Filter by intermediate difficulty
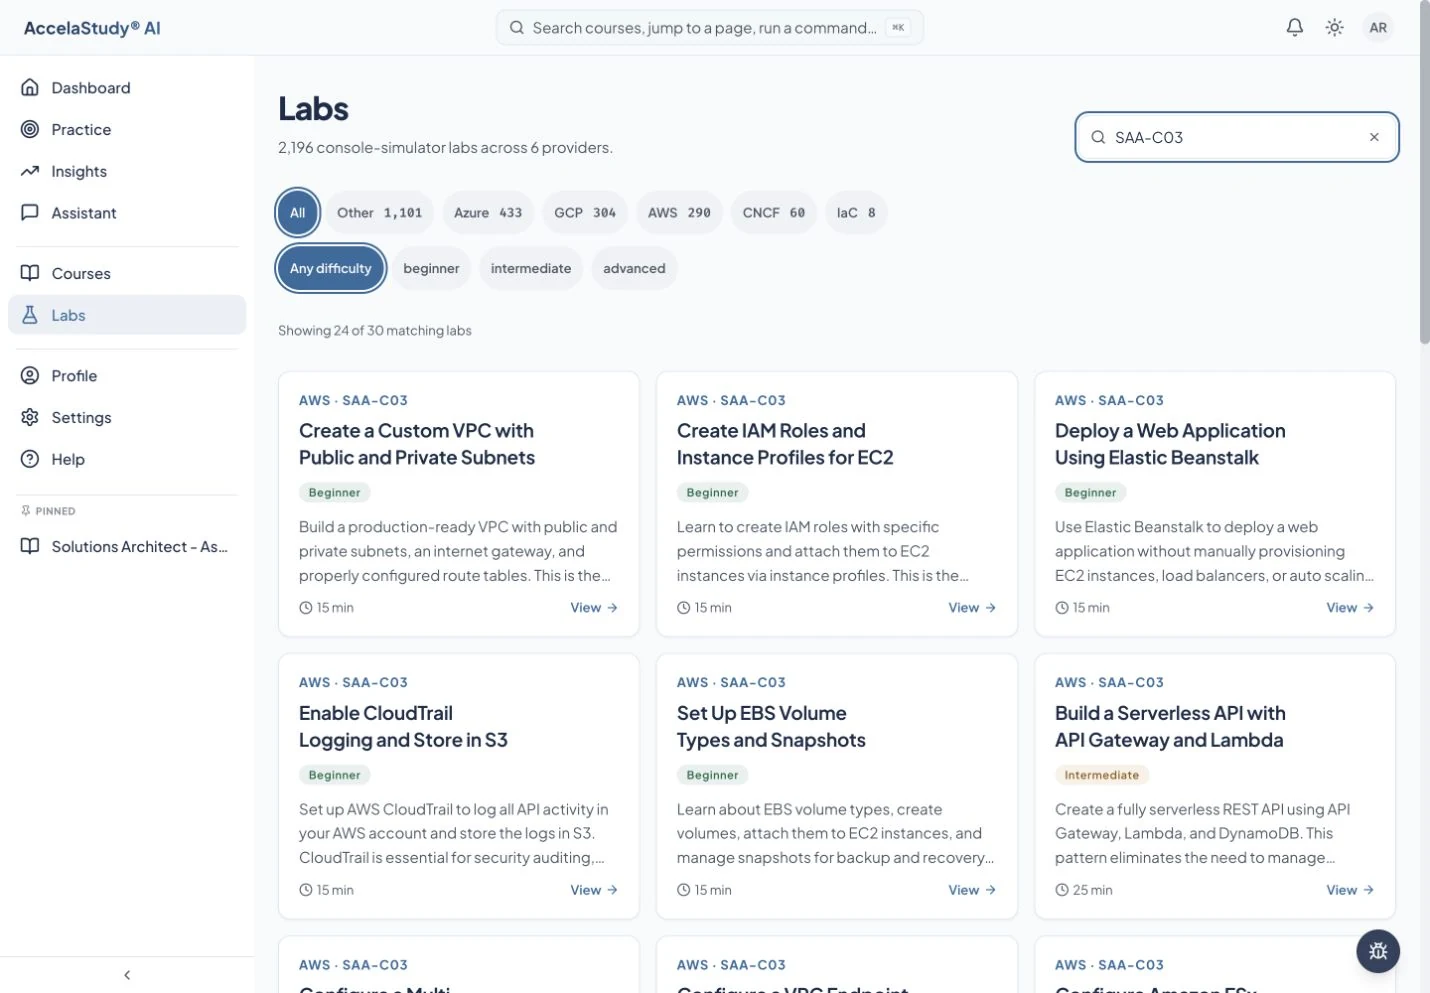 531,269
